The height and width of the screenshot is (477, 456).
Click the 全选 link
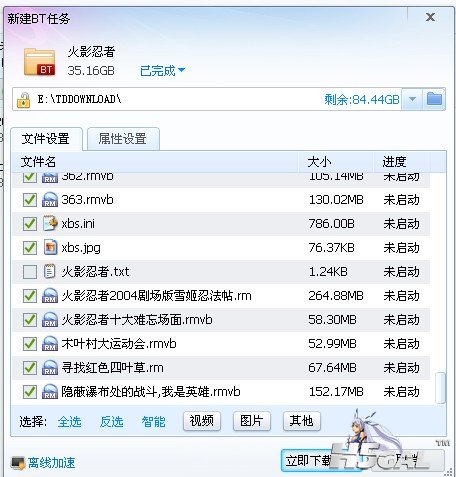pos(69,422)
